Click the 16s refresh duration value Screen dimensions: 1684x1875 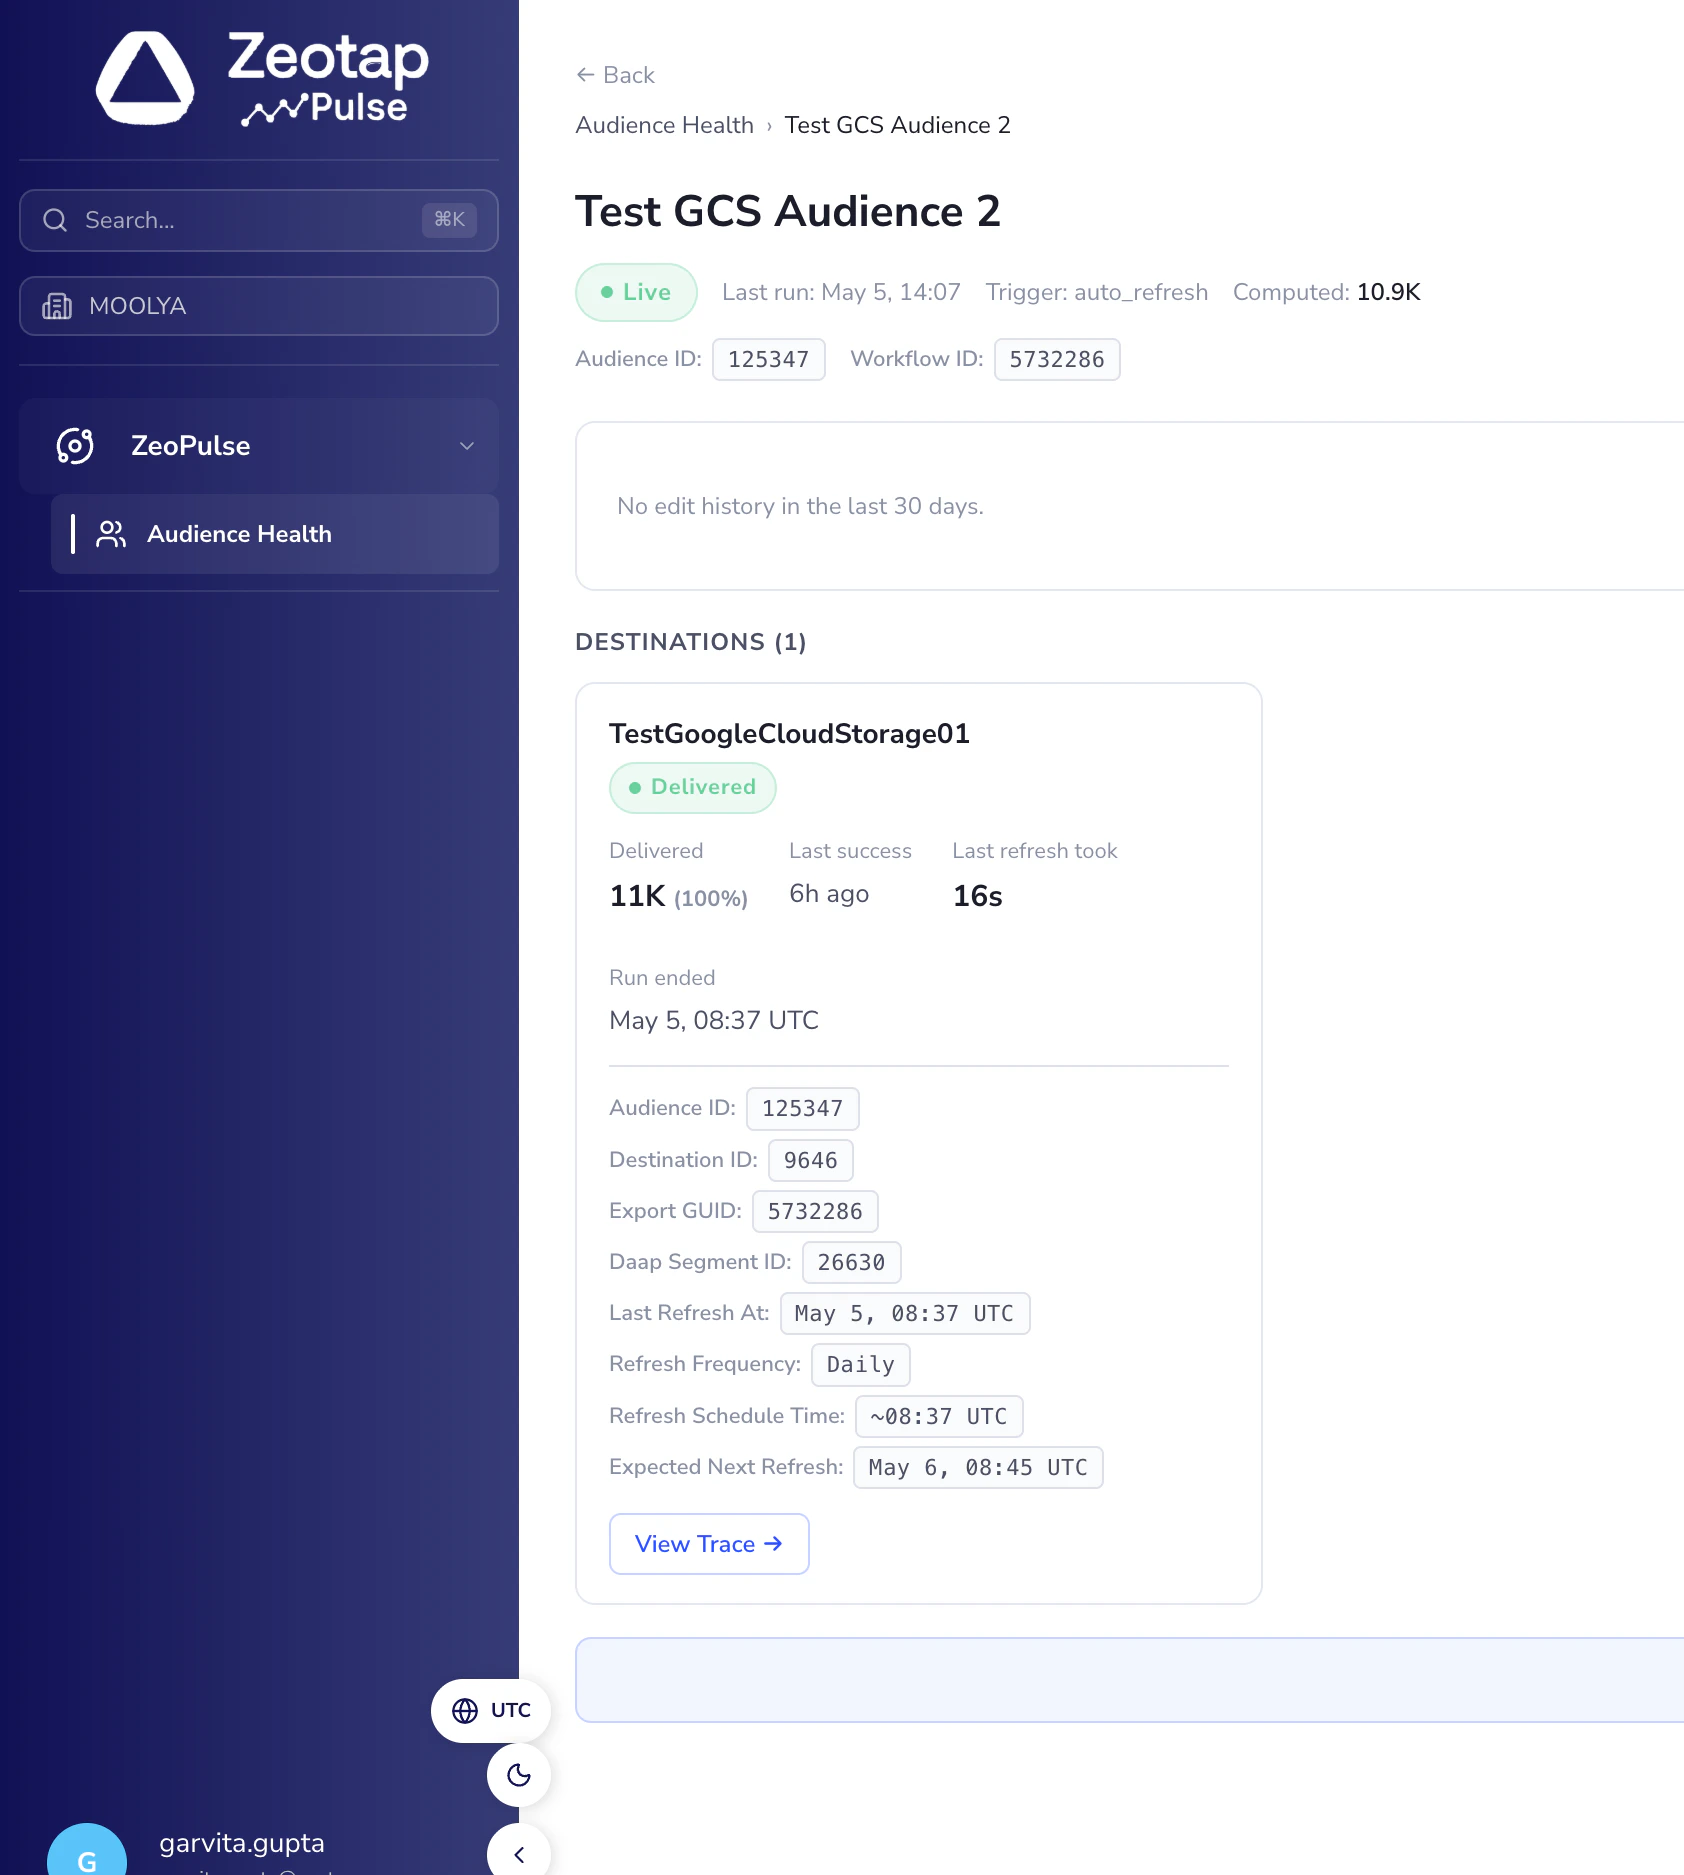tap(977, 896)
